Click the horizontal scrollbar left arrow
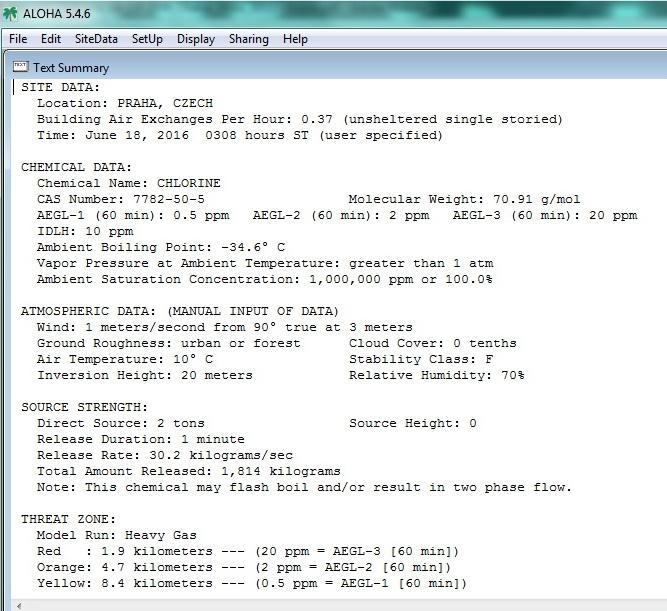The width and height of the screenshot is (667, 611). tap(19, 605)
